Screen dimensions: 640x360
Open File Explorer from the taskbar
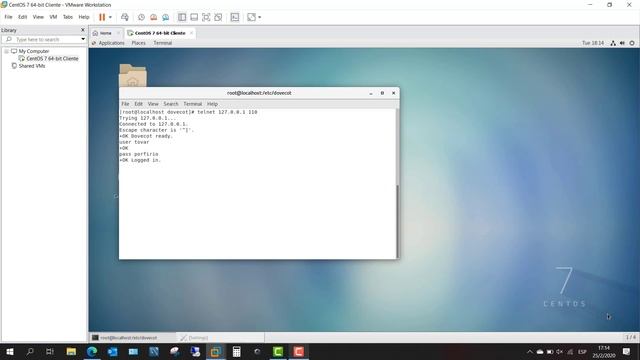(71, 351)
